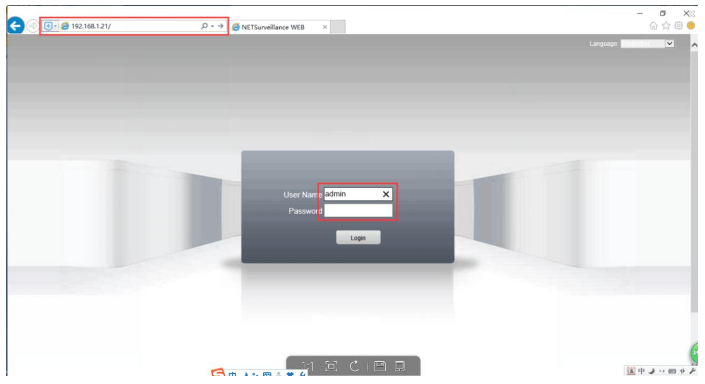
Task: Minimize the browser window
Action: pos(639,13)
